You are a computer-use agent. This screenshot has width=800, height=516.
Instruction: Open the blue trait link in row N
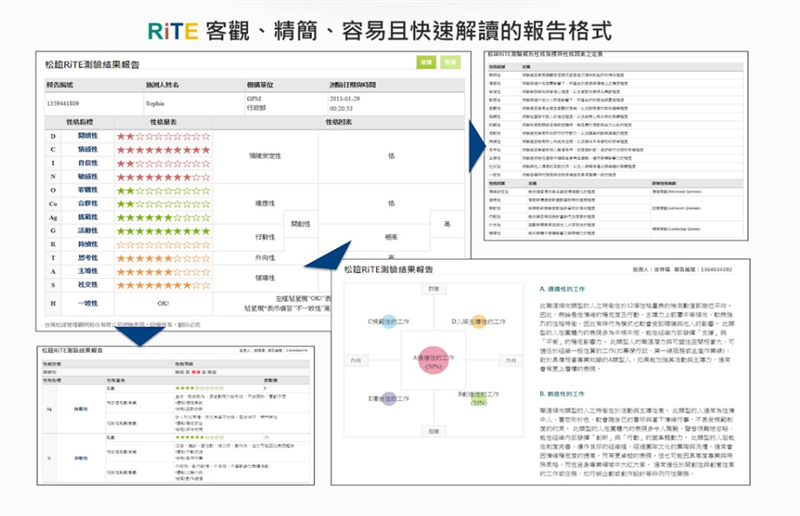[88, 177]
